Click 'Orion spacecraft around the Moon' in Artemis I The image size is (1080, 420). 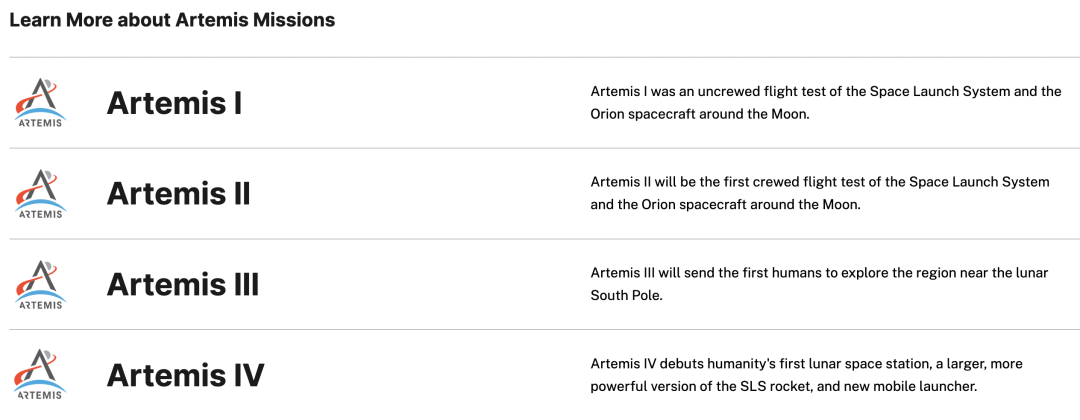[x=699, y=114]
